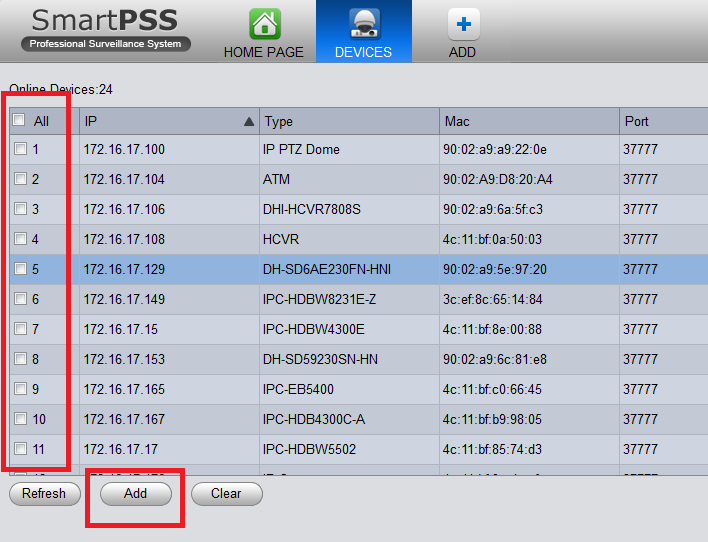
Task: Click Mac address 4c:11:bf:0a:50:03
Action: [492, 239]
